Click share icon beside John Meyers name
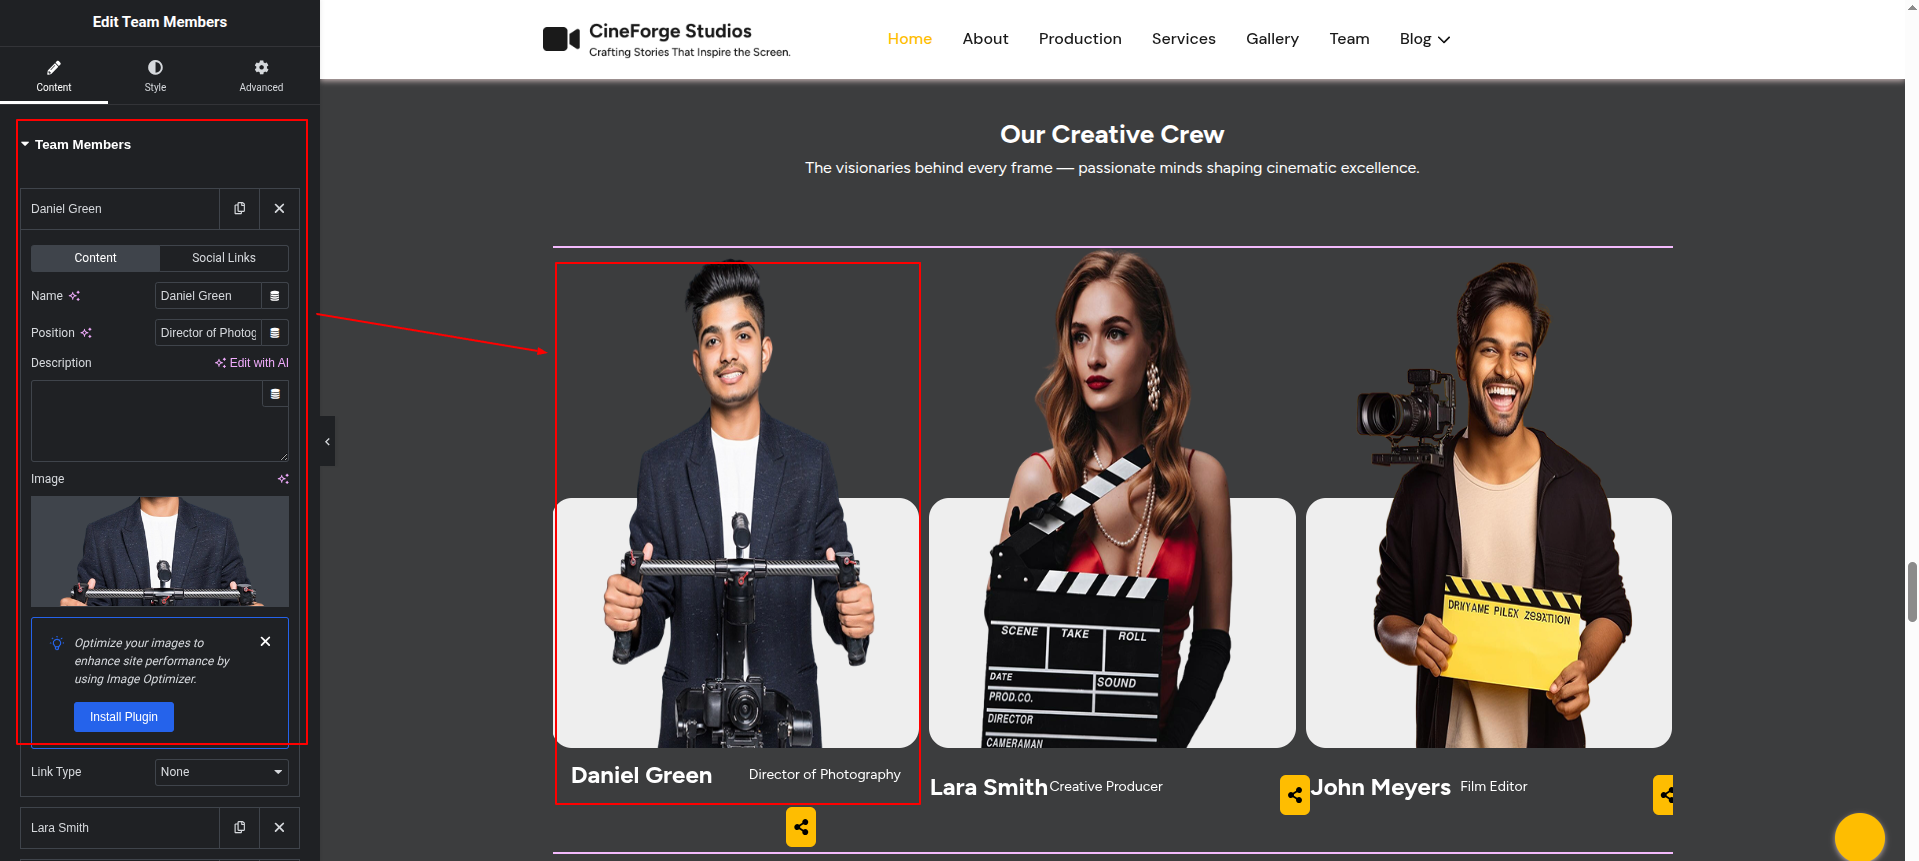Screen dimensions: 1919x861 1294,795
